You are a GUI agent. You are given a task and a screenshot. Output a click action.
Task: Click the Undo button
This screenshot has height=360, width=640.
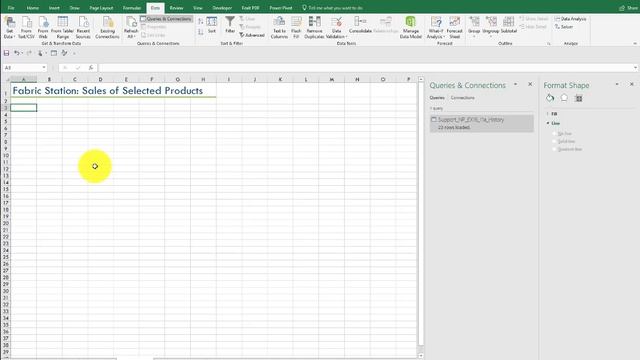pyautogui.click(x=16, y=53)
